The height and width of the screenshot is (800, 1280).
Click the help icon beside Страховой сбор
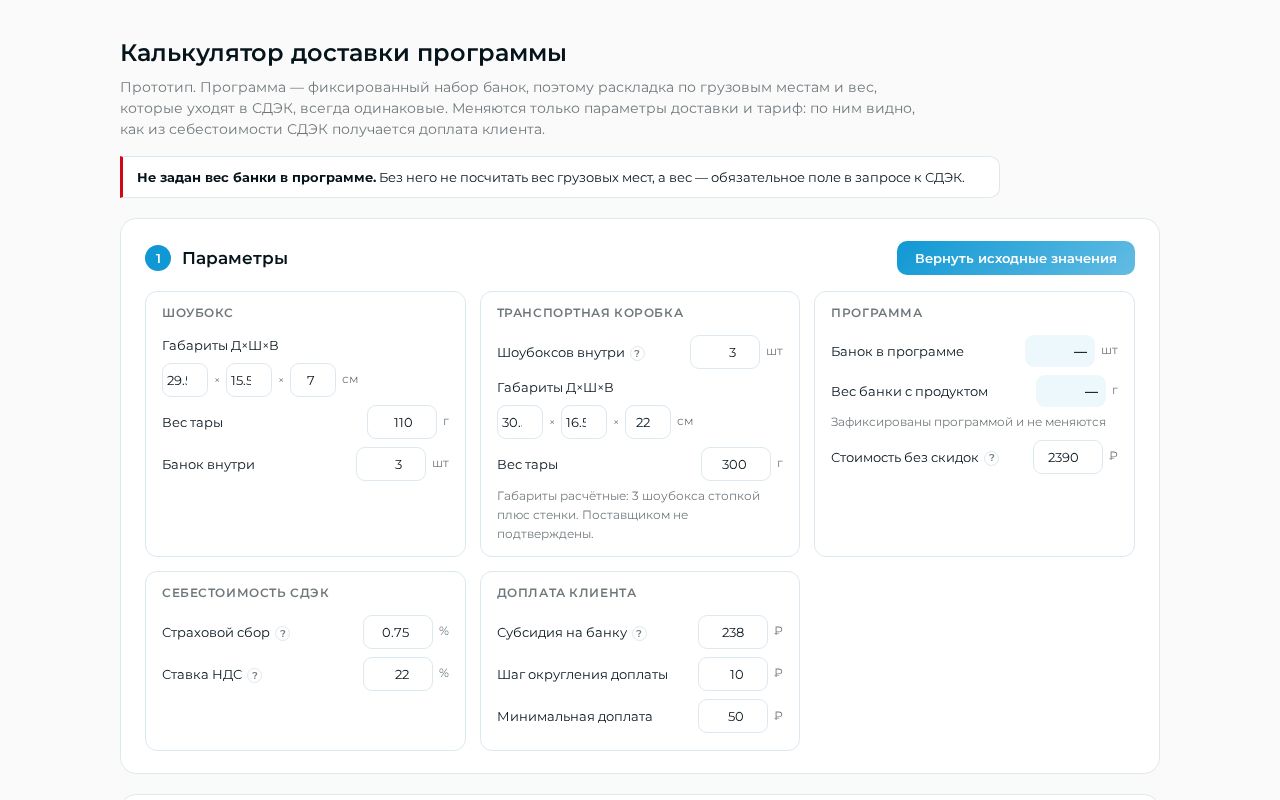(x=283, y=633)
